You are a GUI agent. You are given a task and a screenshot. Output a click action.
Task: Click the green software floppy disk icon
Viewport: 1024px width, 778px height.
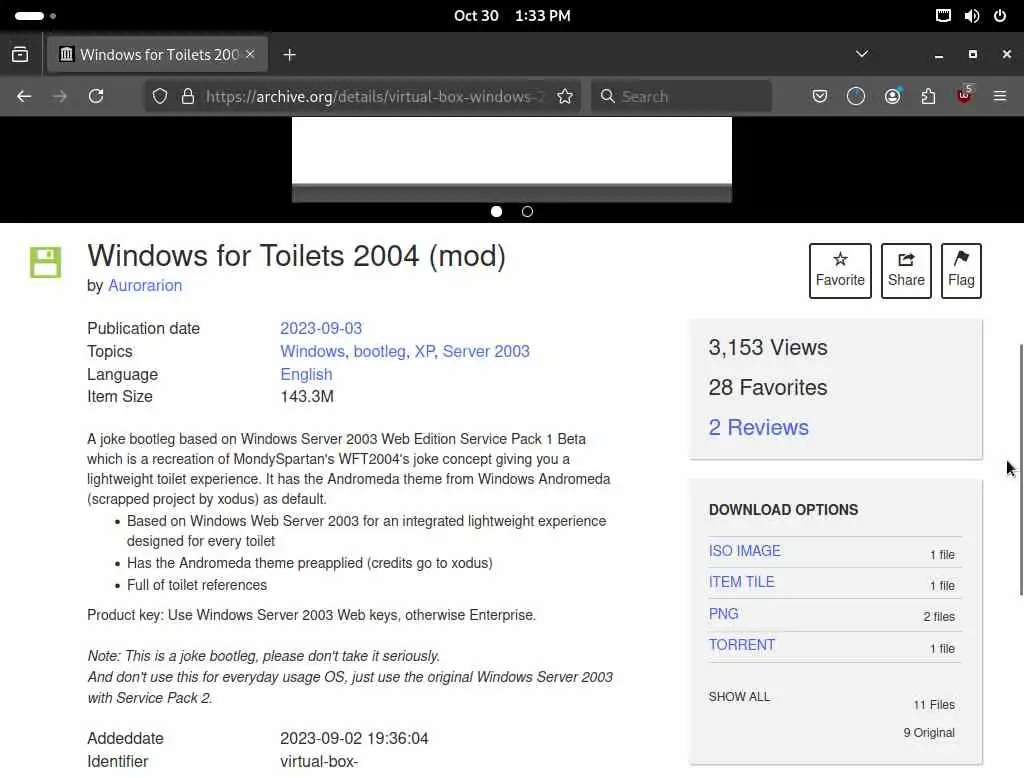(x=45, y=262)
